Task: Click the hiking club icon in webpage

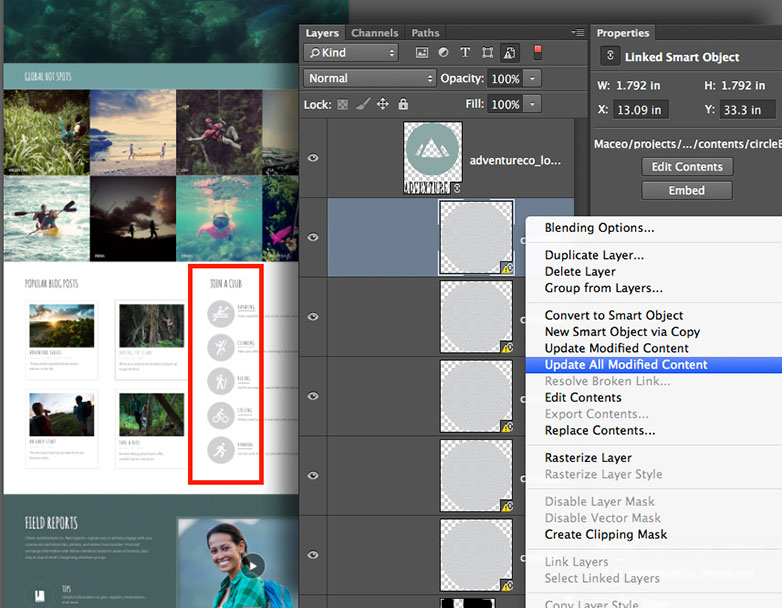Action: [x=221, y=382]
